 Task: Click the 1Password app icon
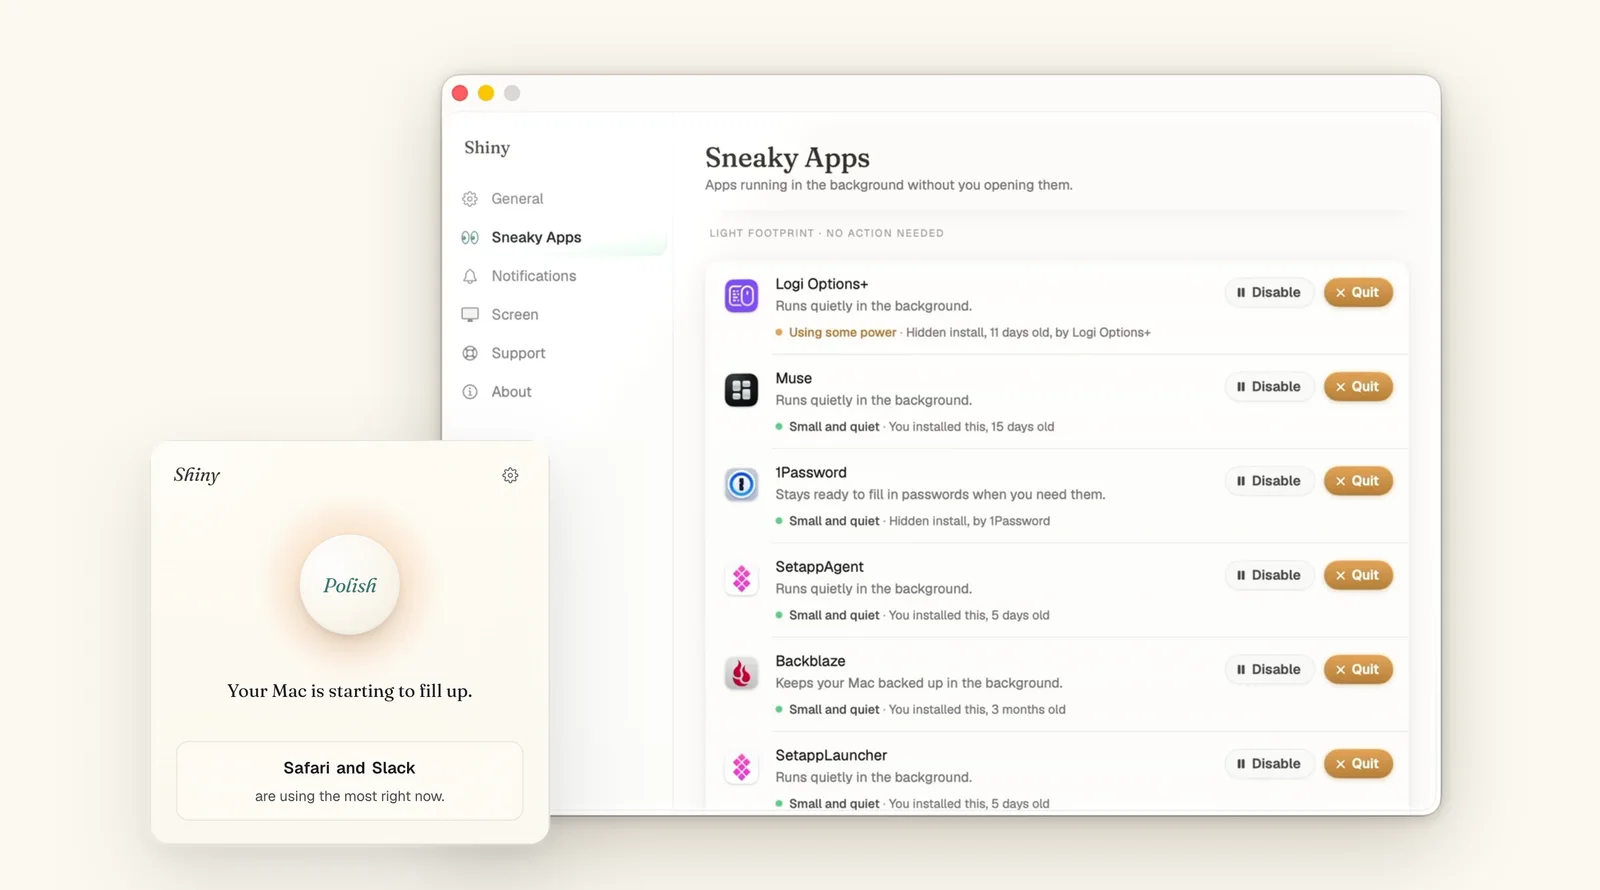(741, 484)
